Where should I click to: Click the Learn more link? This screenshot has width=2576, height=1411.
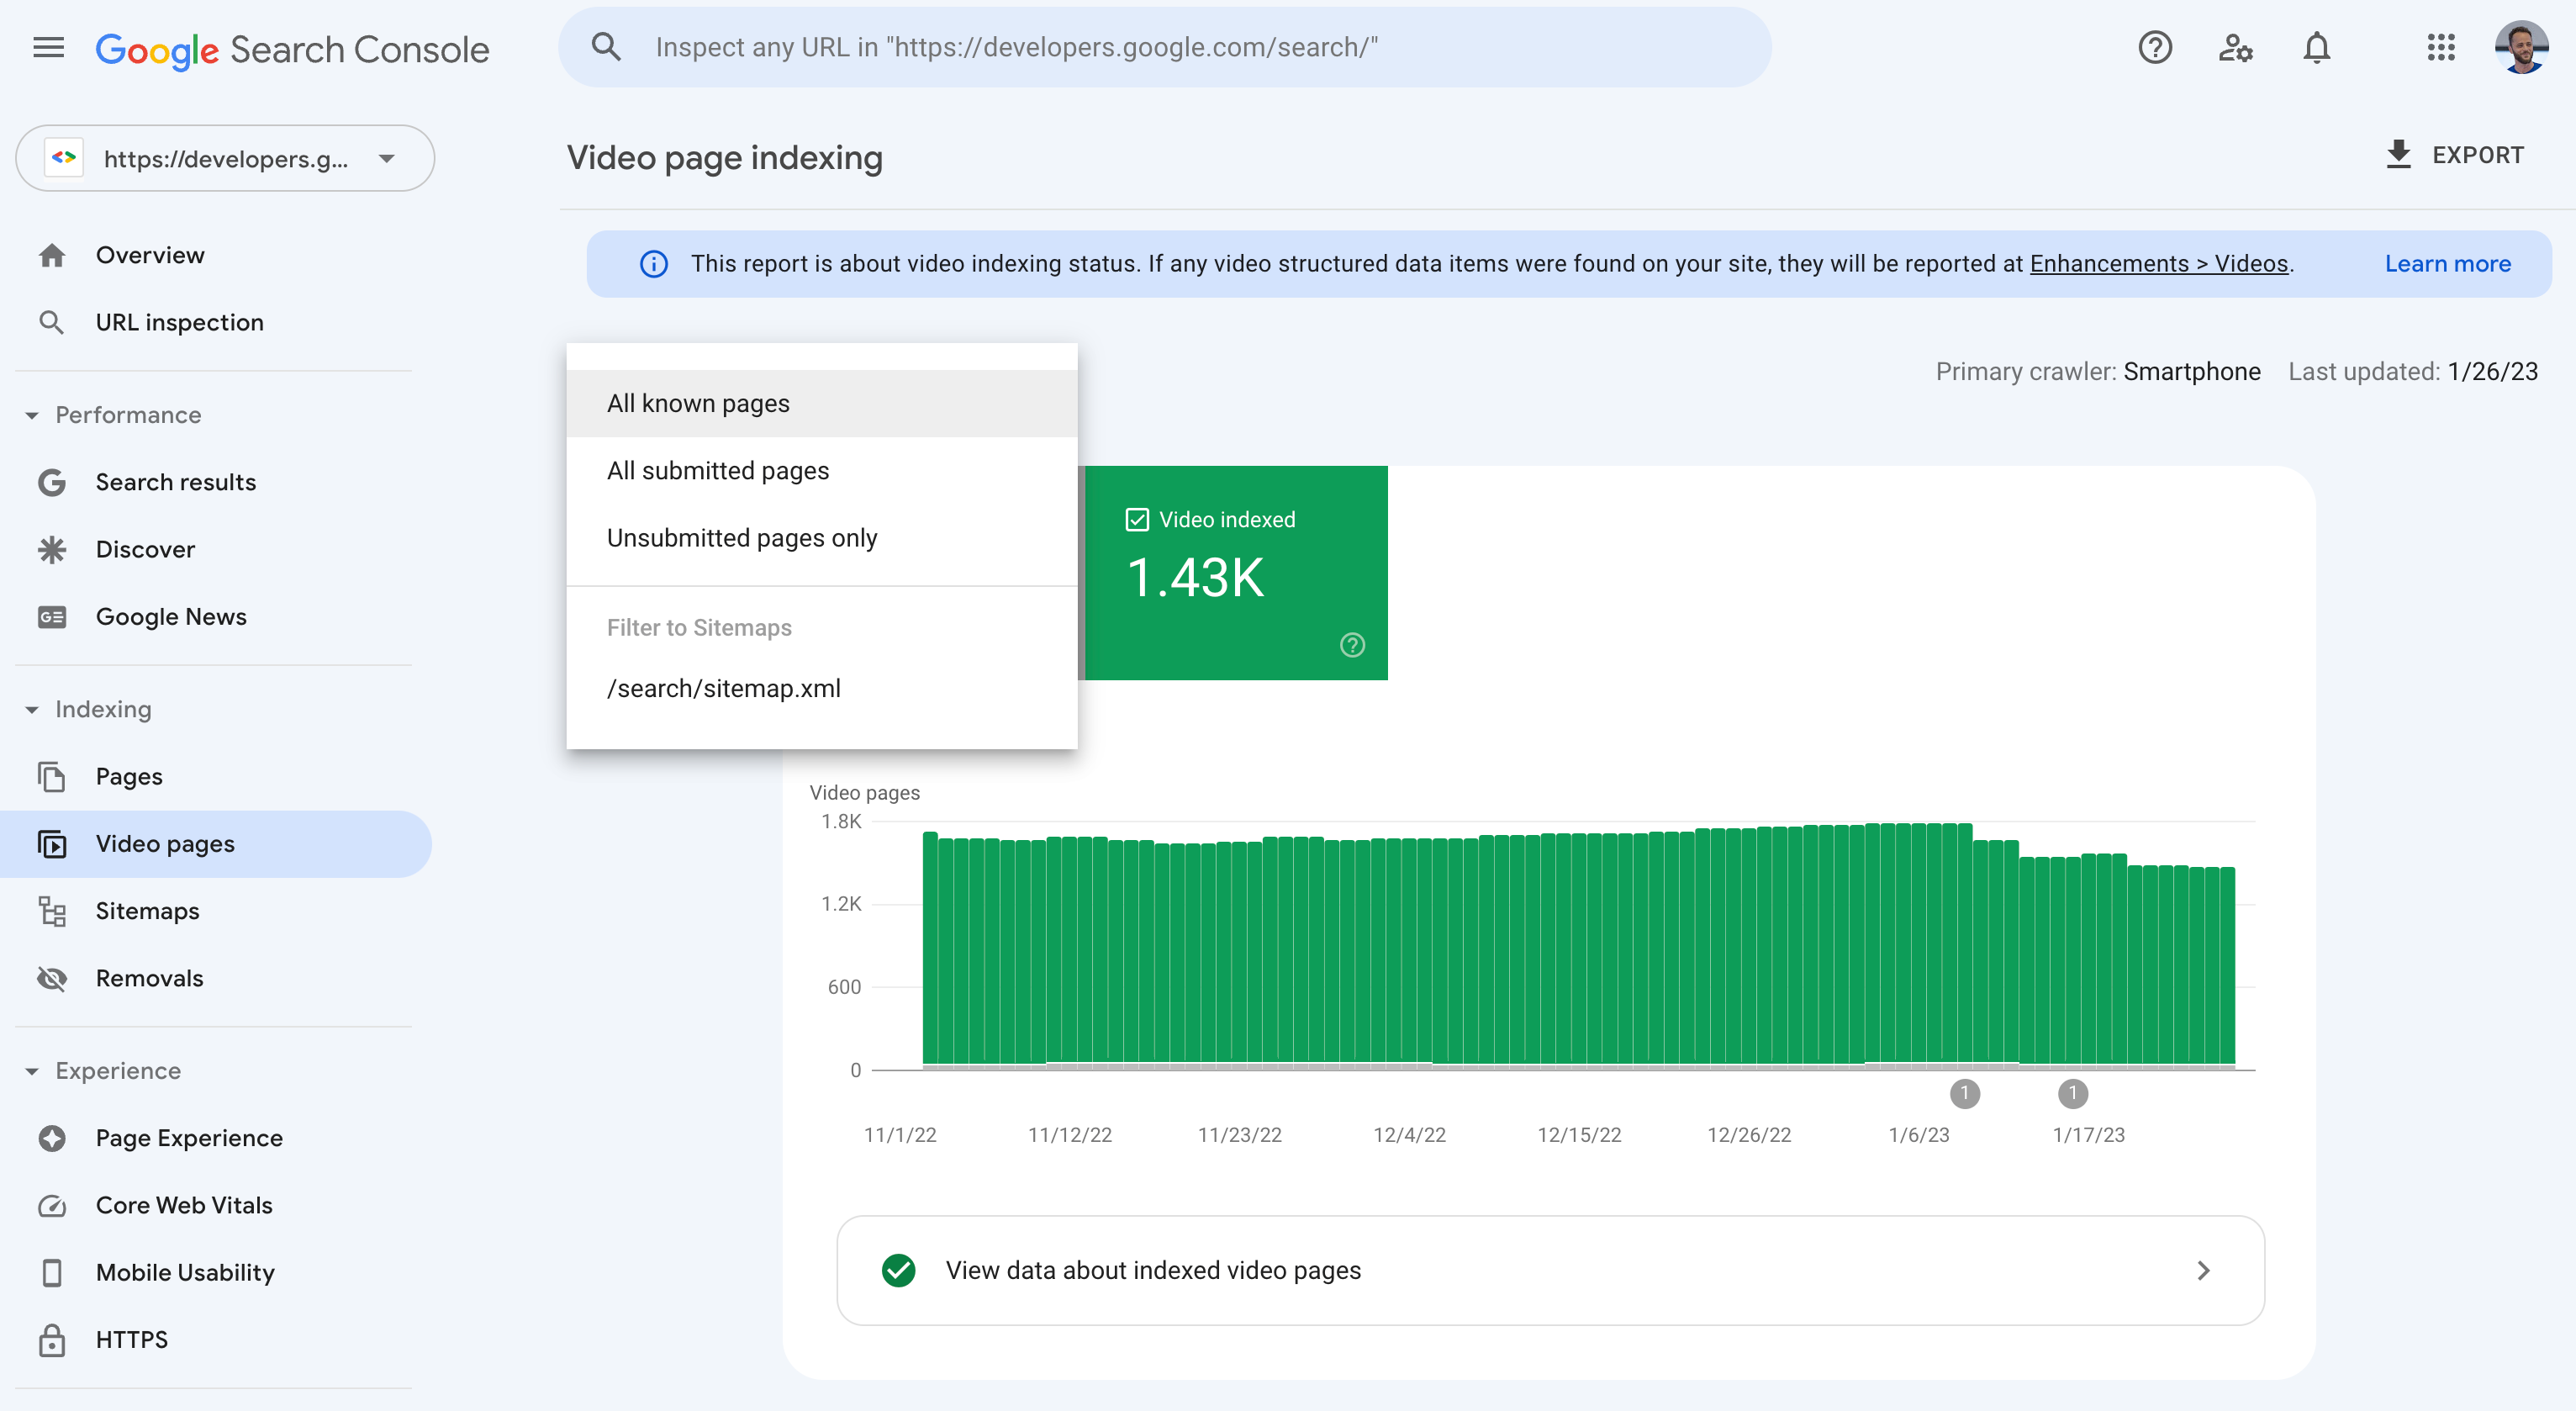tap(2447, 262)
